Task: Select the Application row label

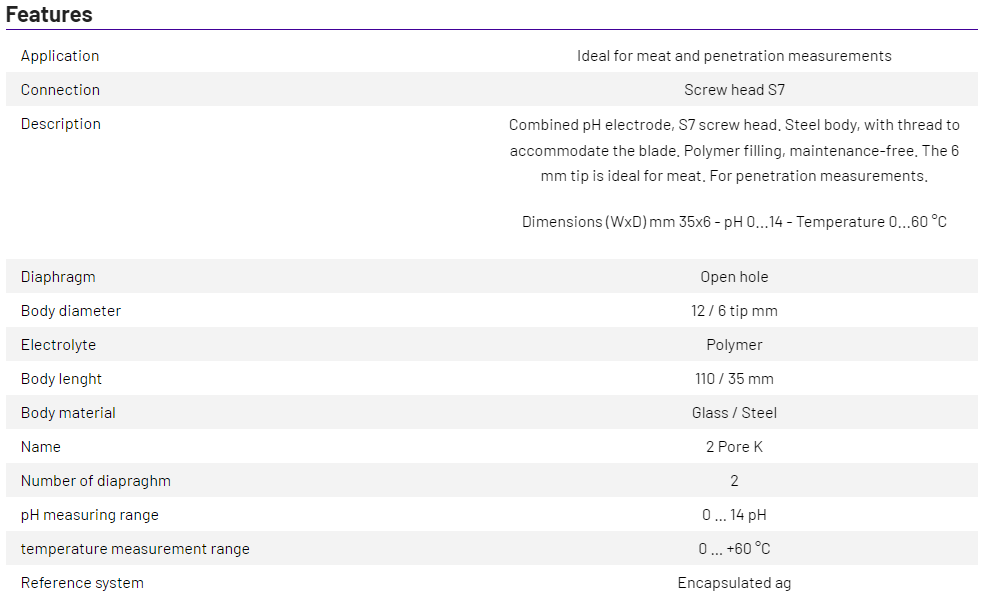Action: click(x=60, y=56)
